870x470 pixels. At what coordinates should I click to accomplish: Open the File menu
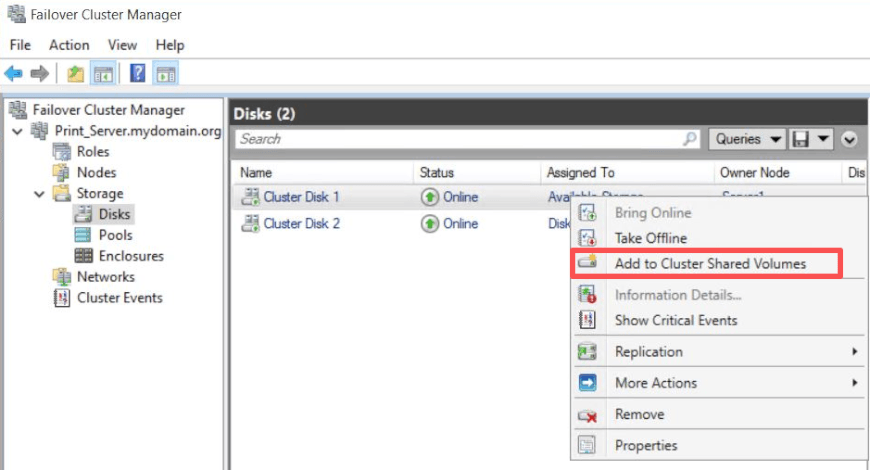pyautogui.click(x=21, y=45)
